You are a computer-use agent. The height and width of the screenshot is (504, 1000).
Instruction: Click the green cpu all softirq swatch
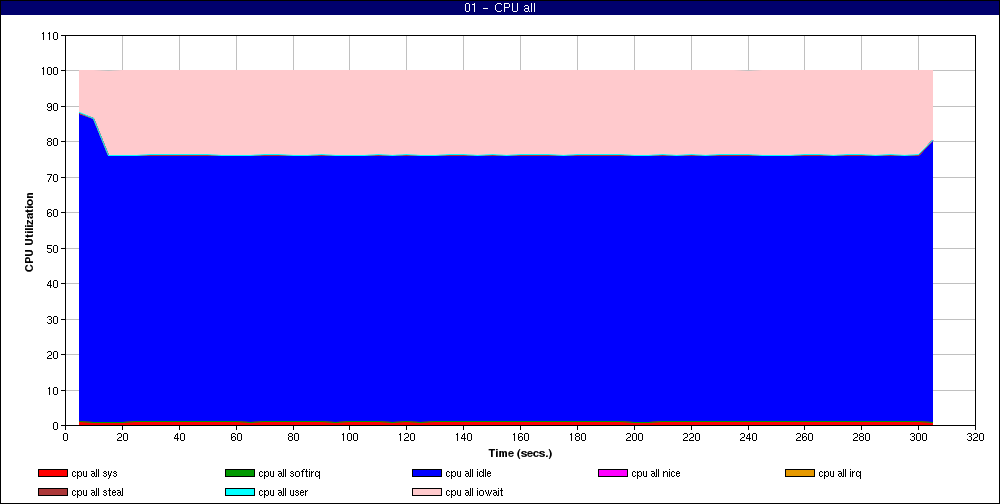point(240,473)
